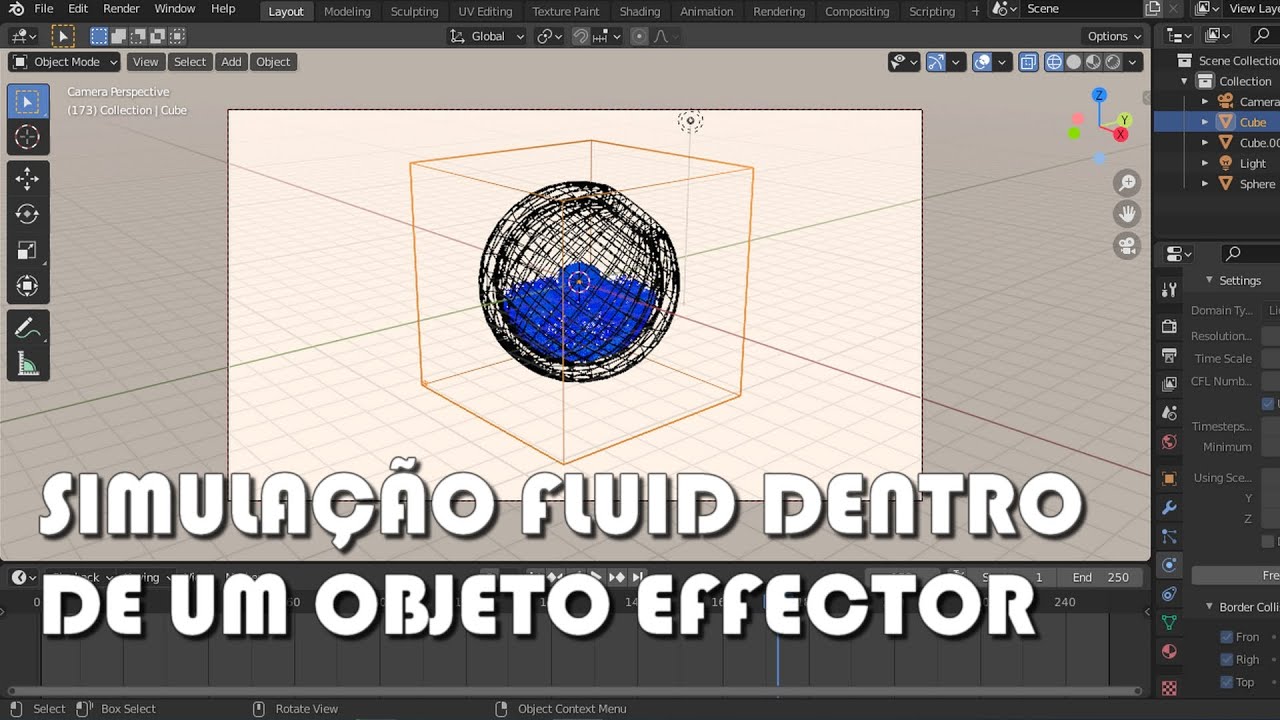Image resolution: width=1280 pixels, height=720 pixels.
Task: Switch to rendered viewport shading
Action: click(1112, 62)
